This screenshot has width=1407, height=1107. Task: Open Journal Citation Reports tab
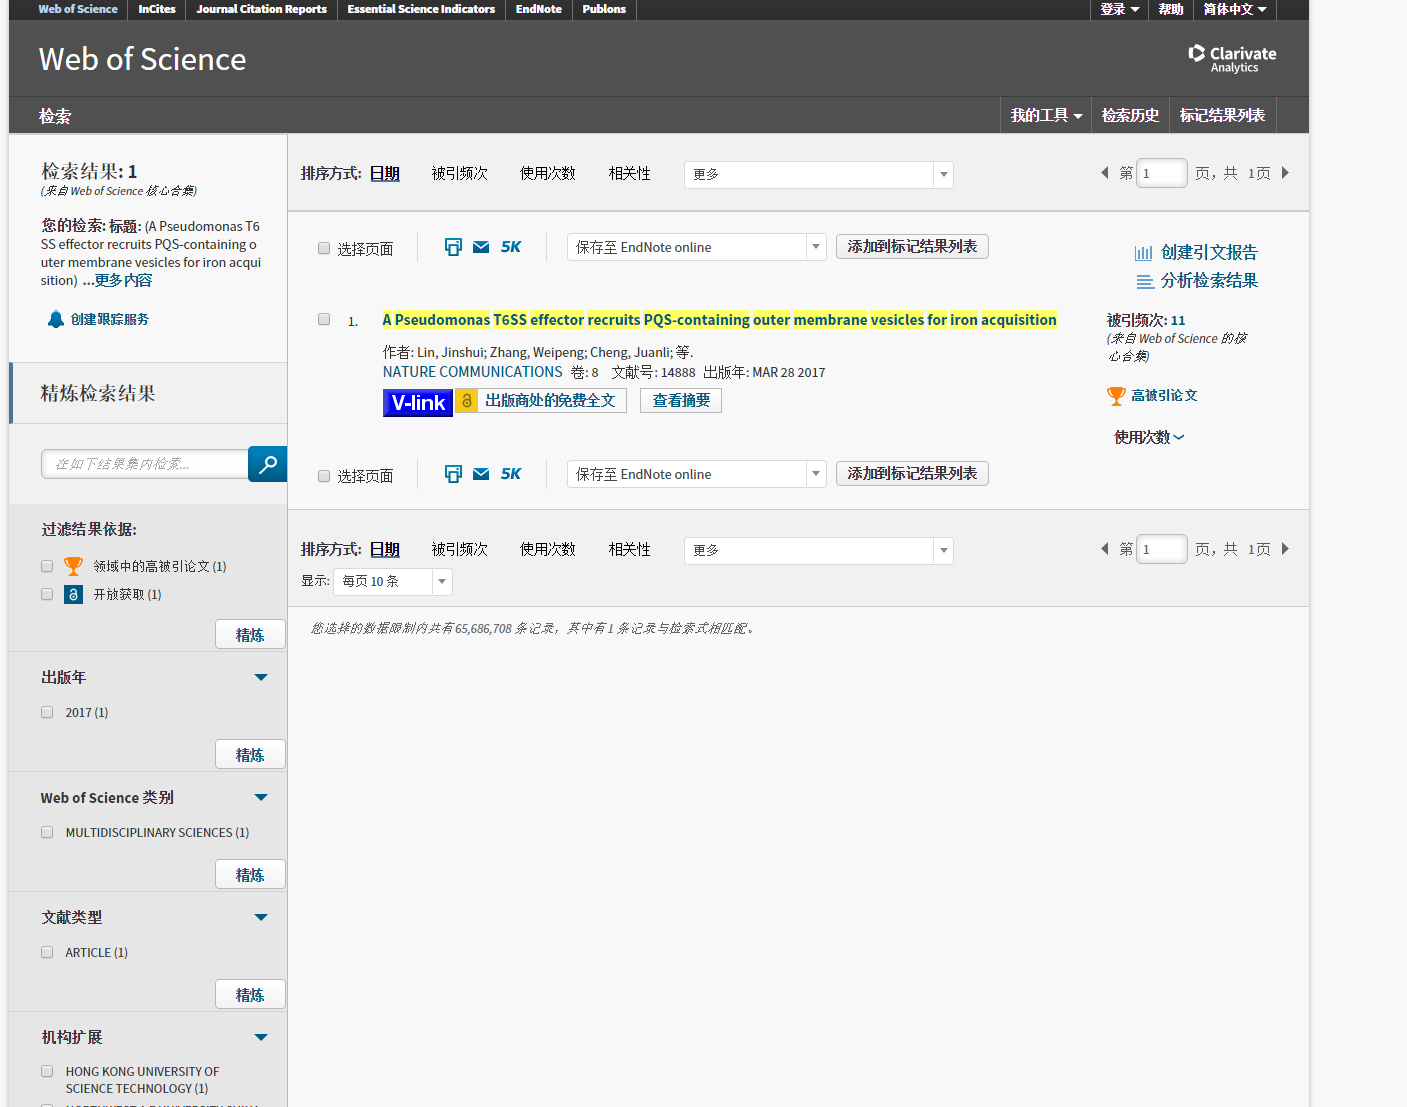coord(261,9)
